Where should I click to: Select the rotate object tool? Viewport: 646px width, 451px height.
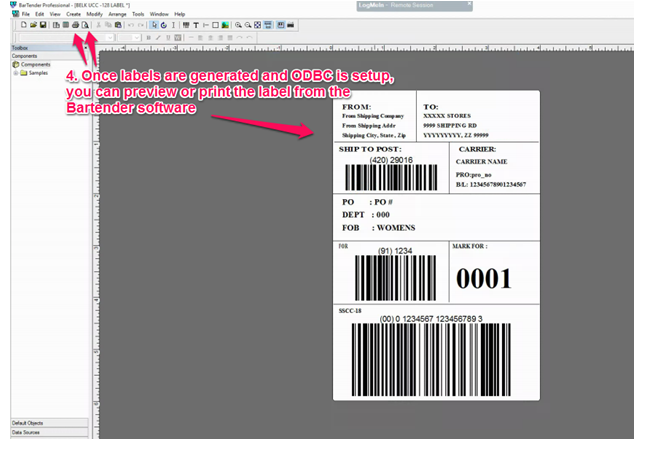pos(164,25)
